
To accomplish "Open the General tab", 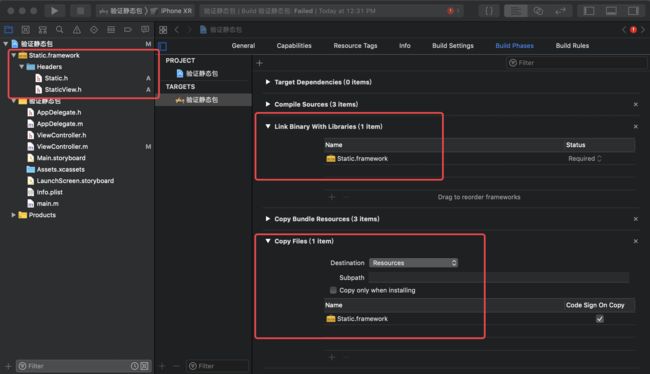I will click(x=243, y=46).
